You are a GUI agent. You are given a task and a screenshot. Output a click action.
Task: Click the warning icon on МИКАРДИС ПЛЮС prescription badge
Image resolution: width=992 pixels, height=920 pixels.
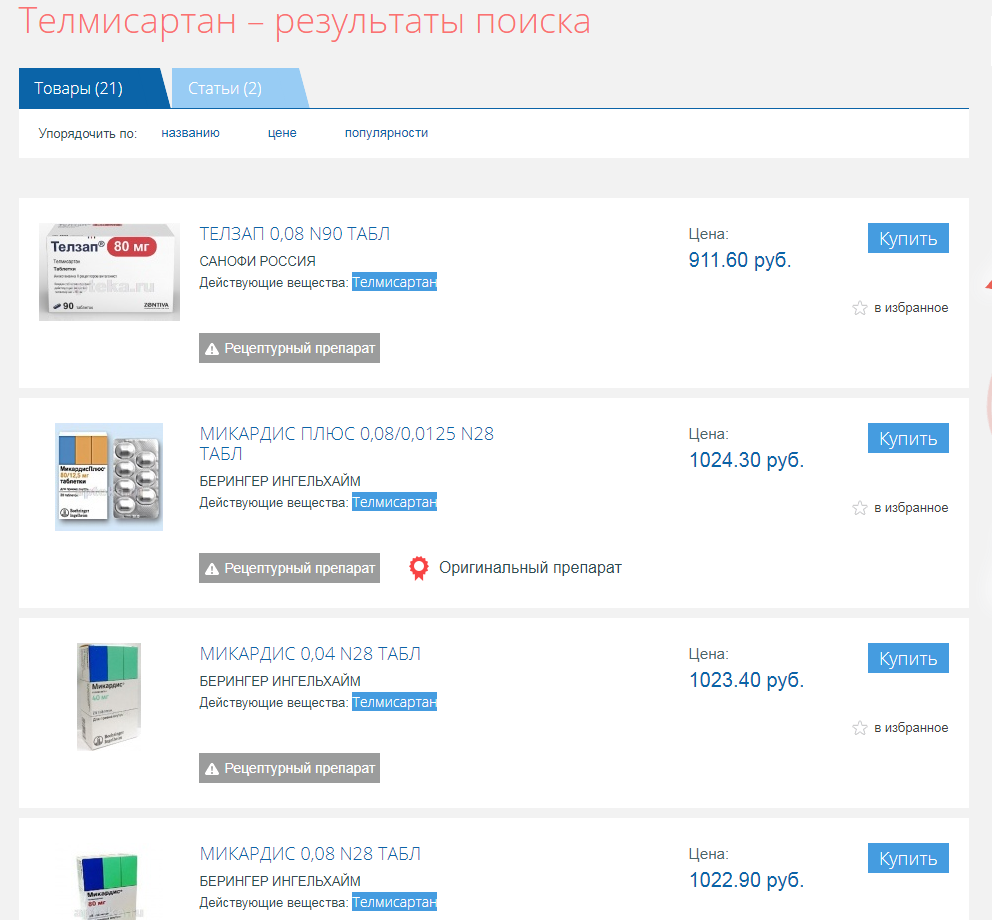(213, 567)
